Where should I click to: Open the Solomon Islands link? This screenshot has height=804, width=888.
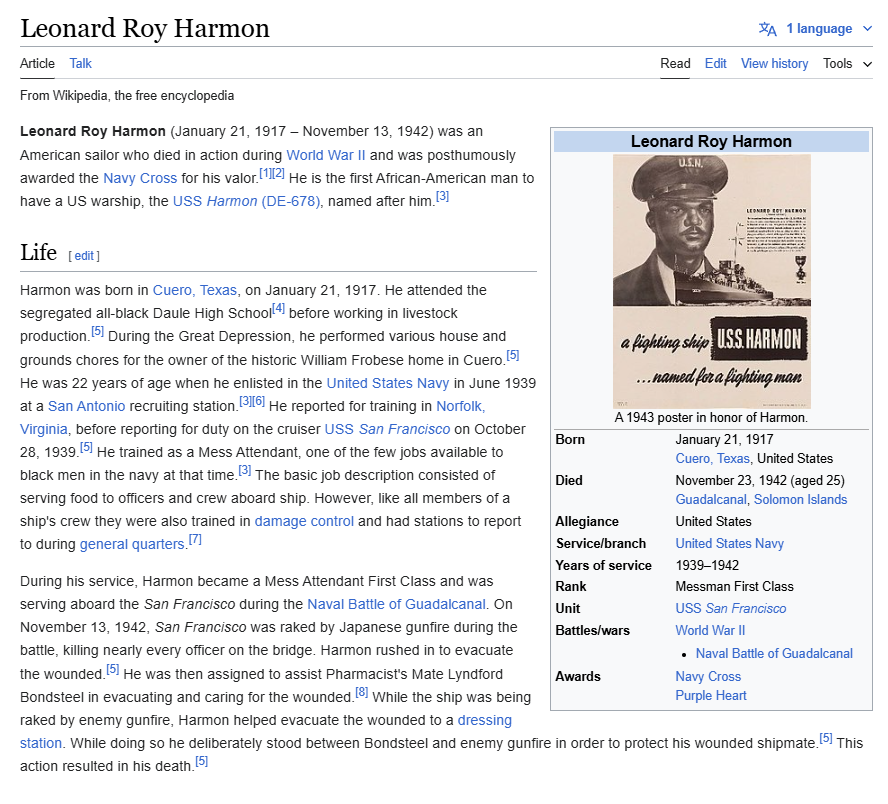(x=800, y=500)
